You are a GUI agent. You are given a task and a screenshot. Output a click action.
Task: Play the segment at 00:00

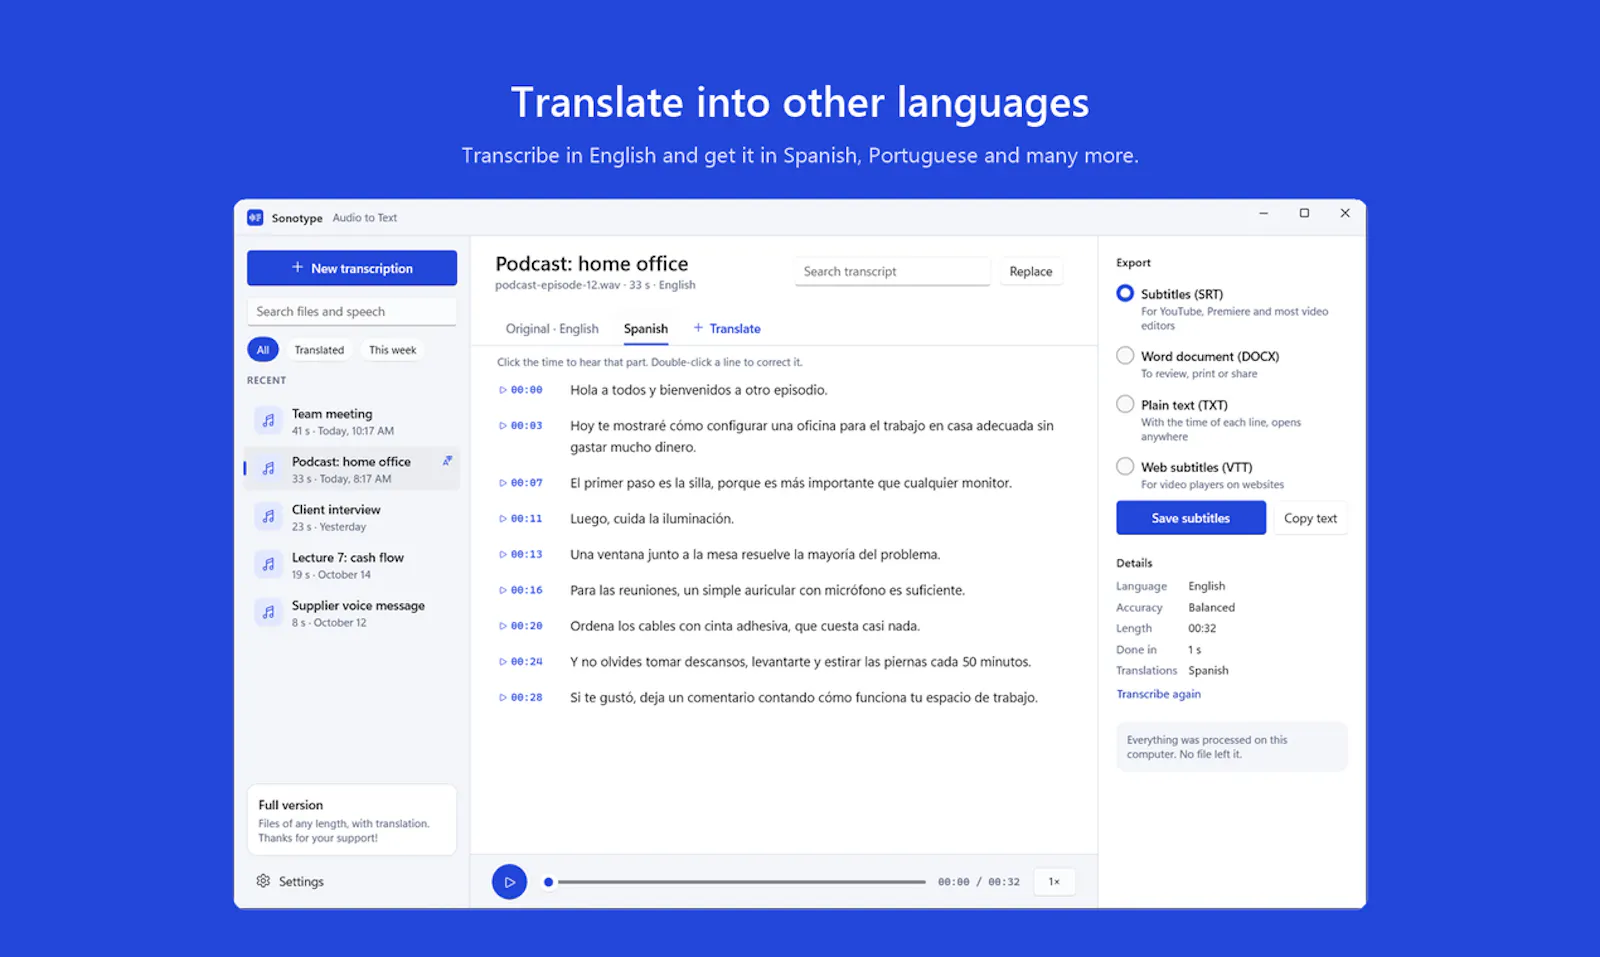(521, 390)
